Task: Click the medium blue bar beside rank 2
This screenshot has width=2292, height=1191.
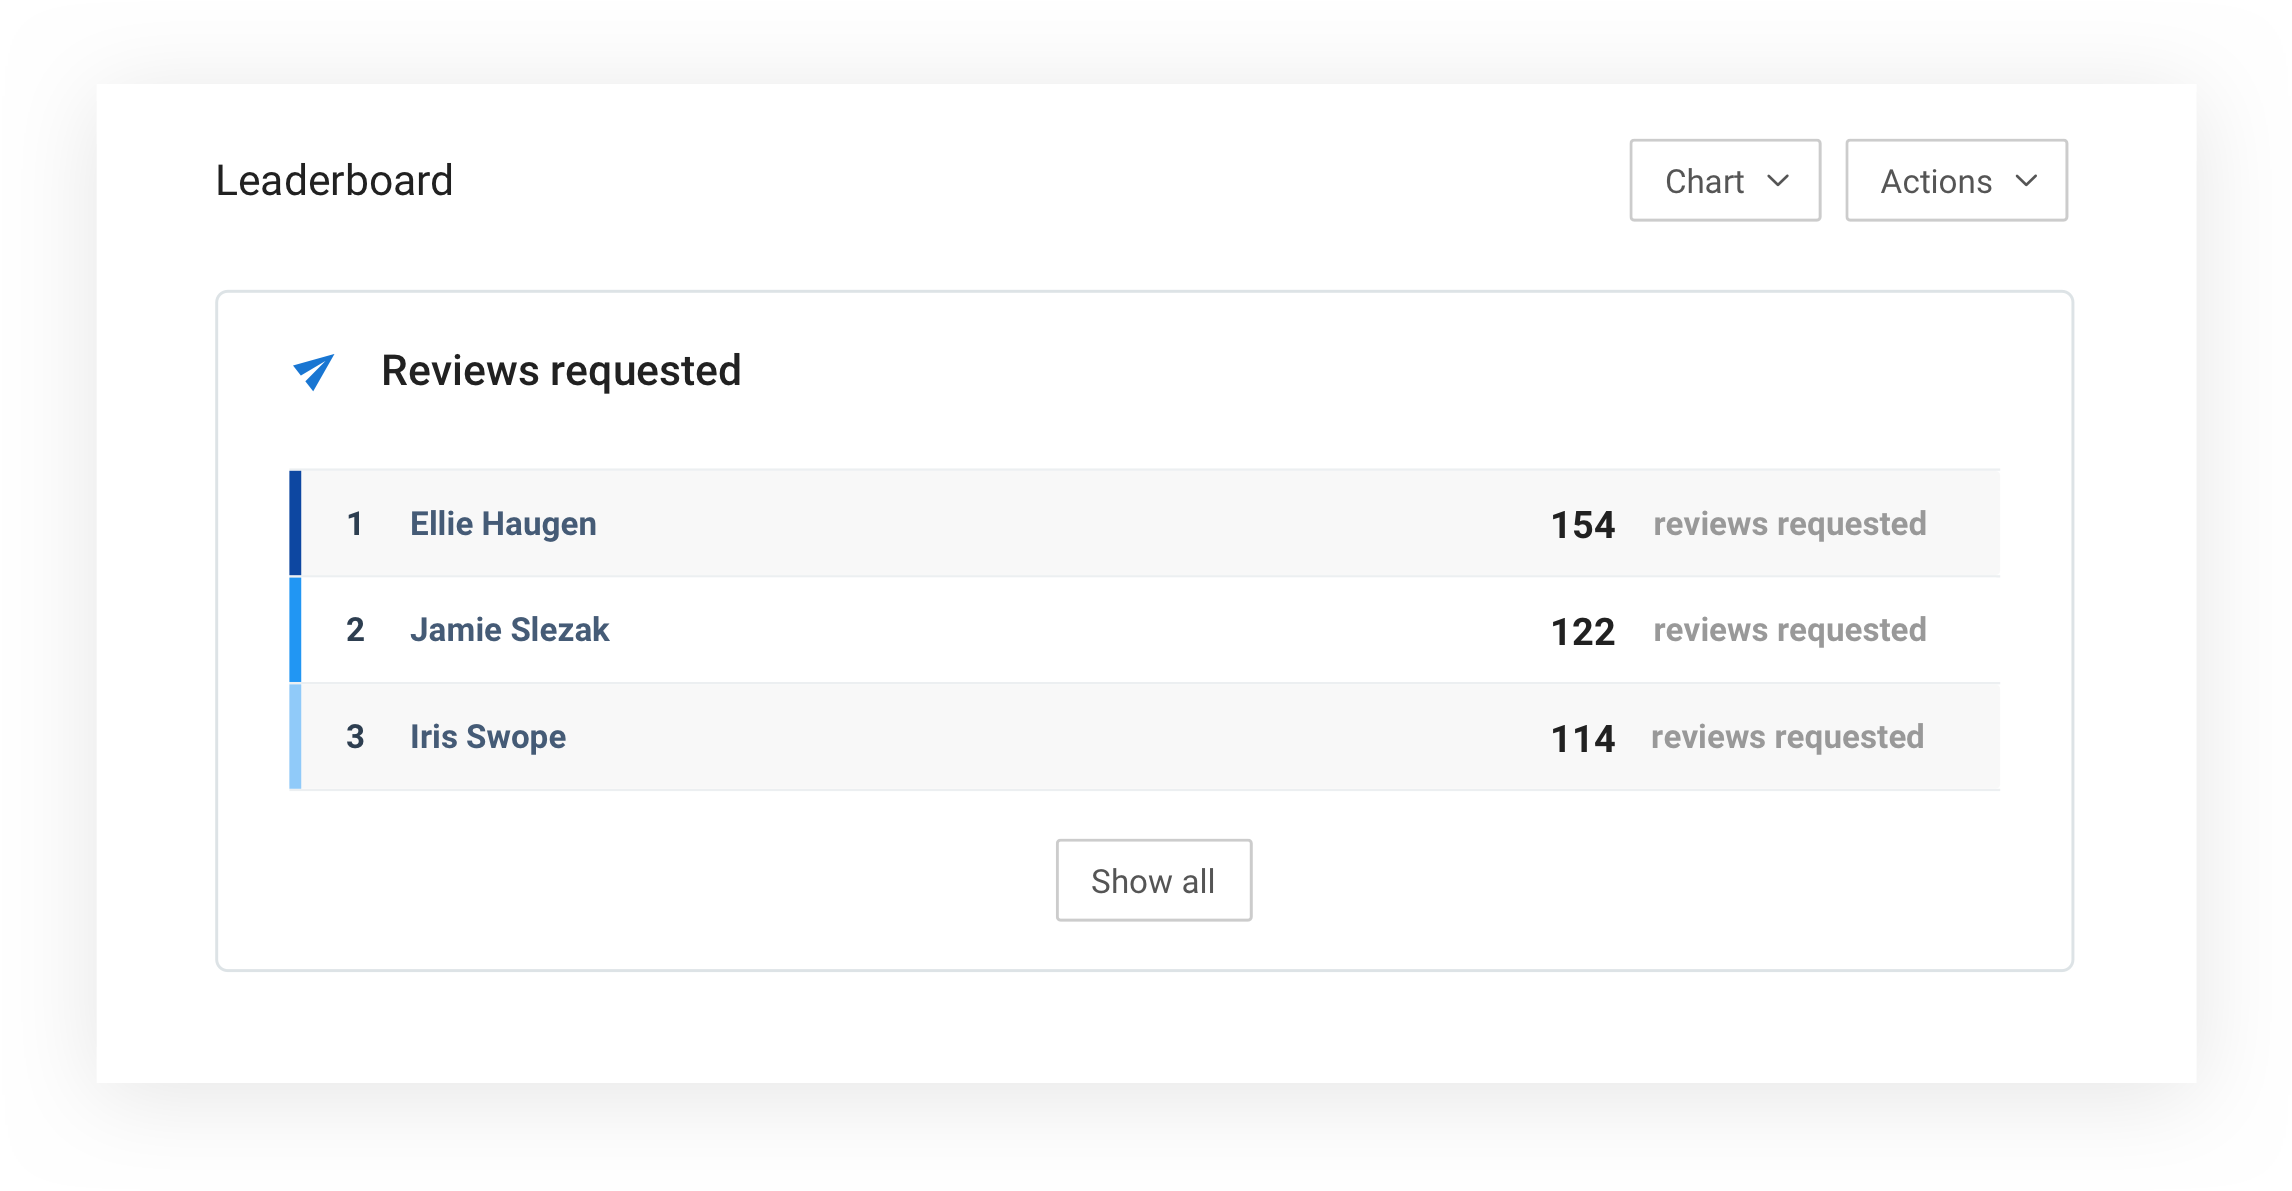Action: coord(295,630)
